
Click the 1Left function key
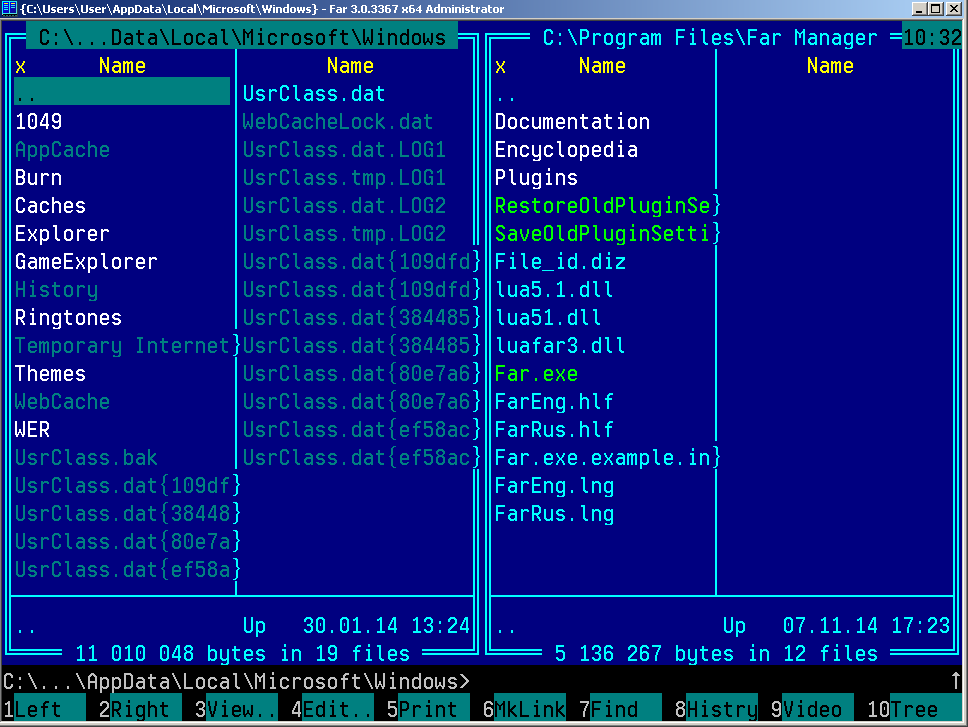(44, 710)
